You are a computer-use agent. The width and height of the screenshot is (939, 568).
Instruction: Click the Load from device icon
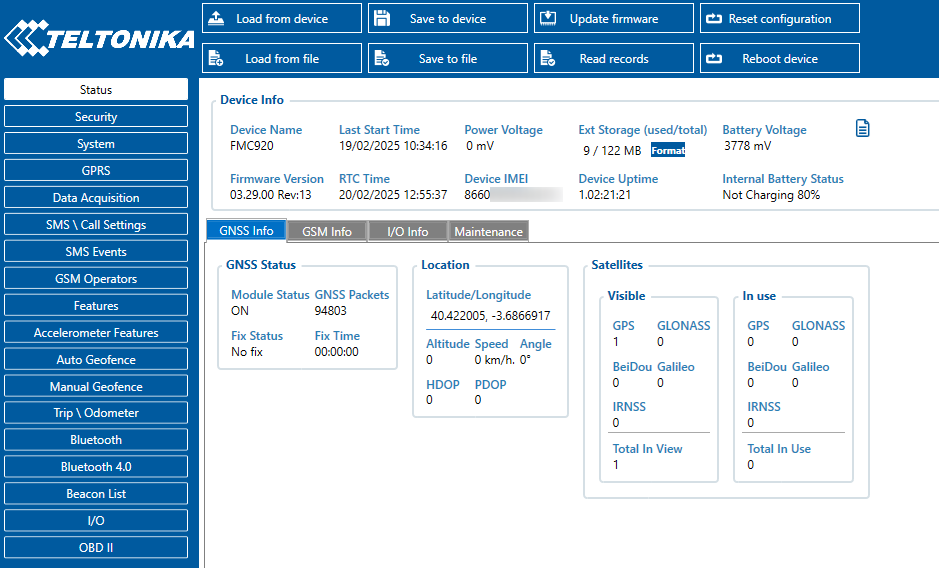point(216,19)
